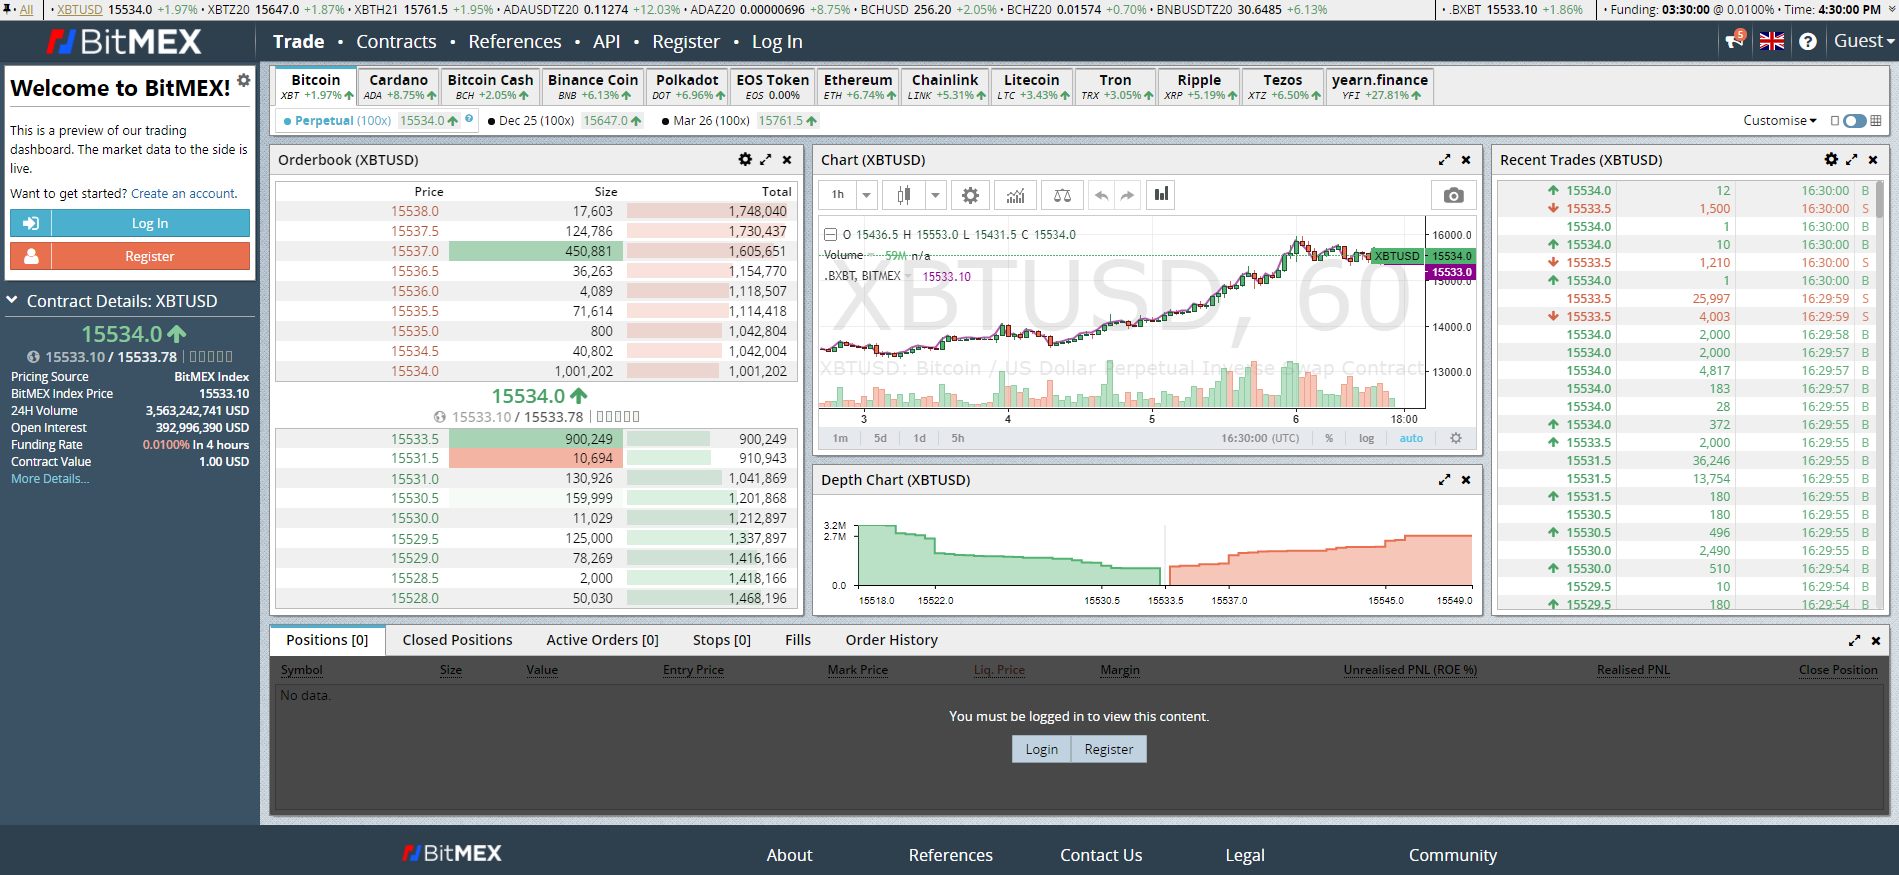Image resolution: width=1899 pixels, height=875 pixels.
Task: Click Login button in positions panel
Action: (x=1041, y=749)
